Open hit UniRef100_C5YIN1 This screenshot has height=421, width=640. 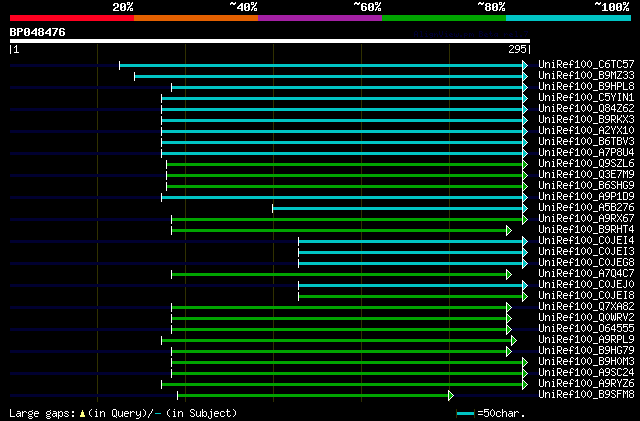[x=586, y=98]
